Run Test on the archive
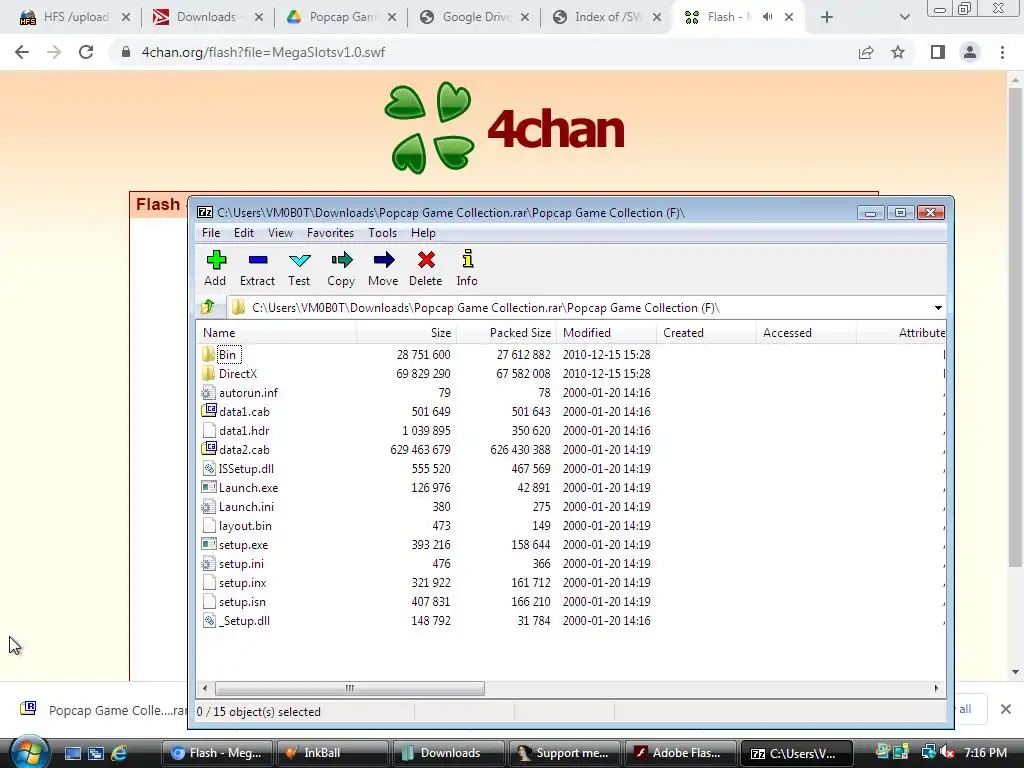The image size is (1024, 768). pyautogui.click(x=299, y=268)
